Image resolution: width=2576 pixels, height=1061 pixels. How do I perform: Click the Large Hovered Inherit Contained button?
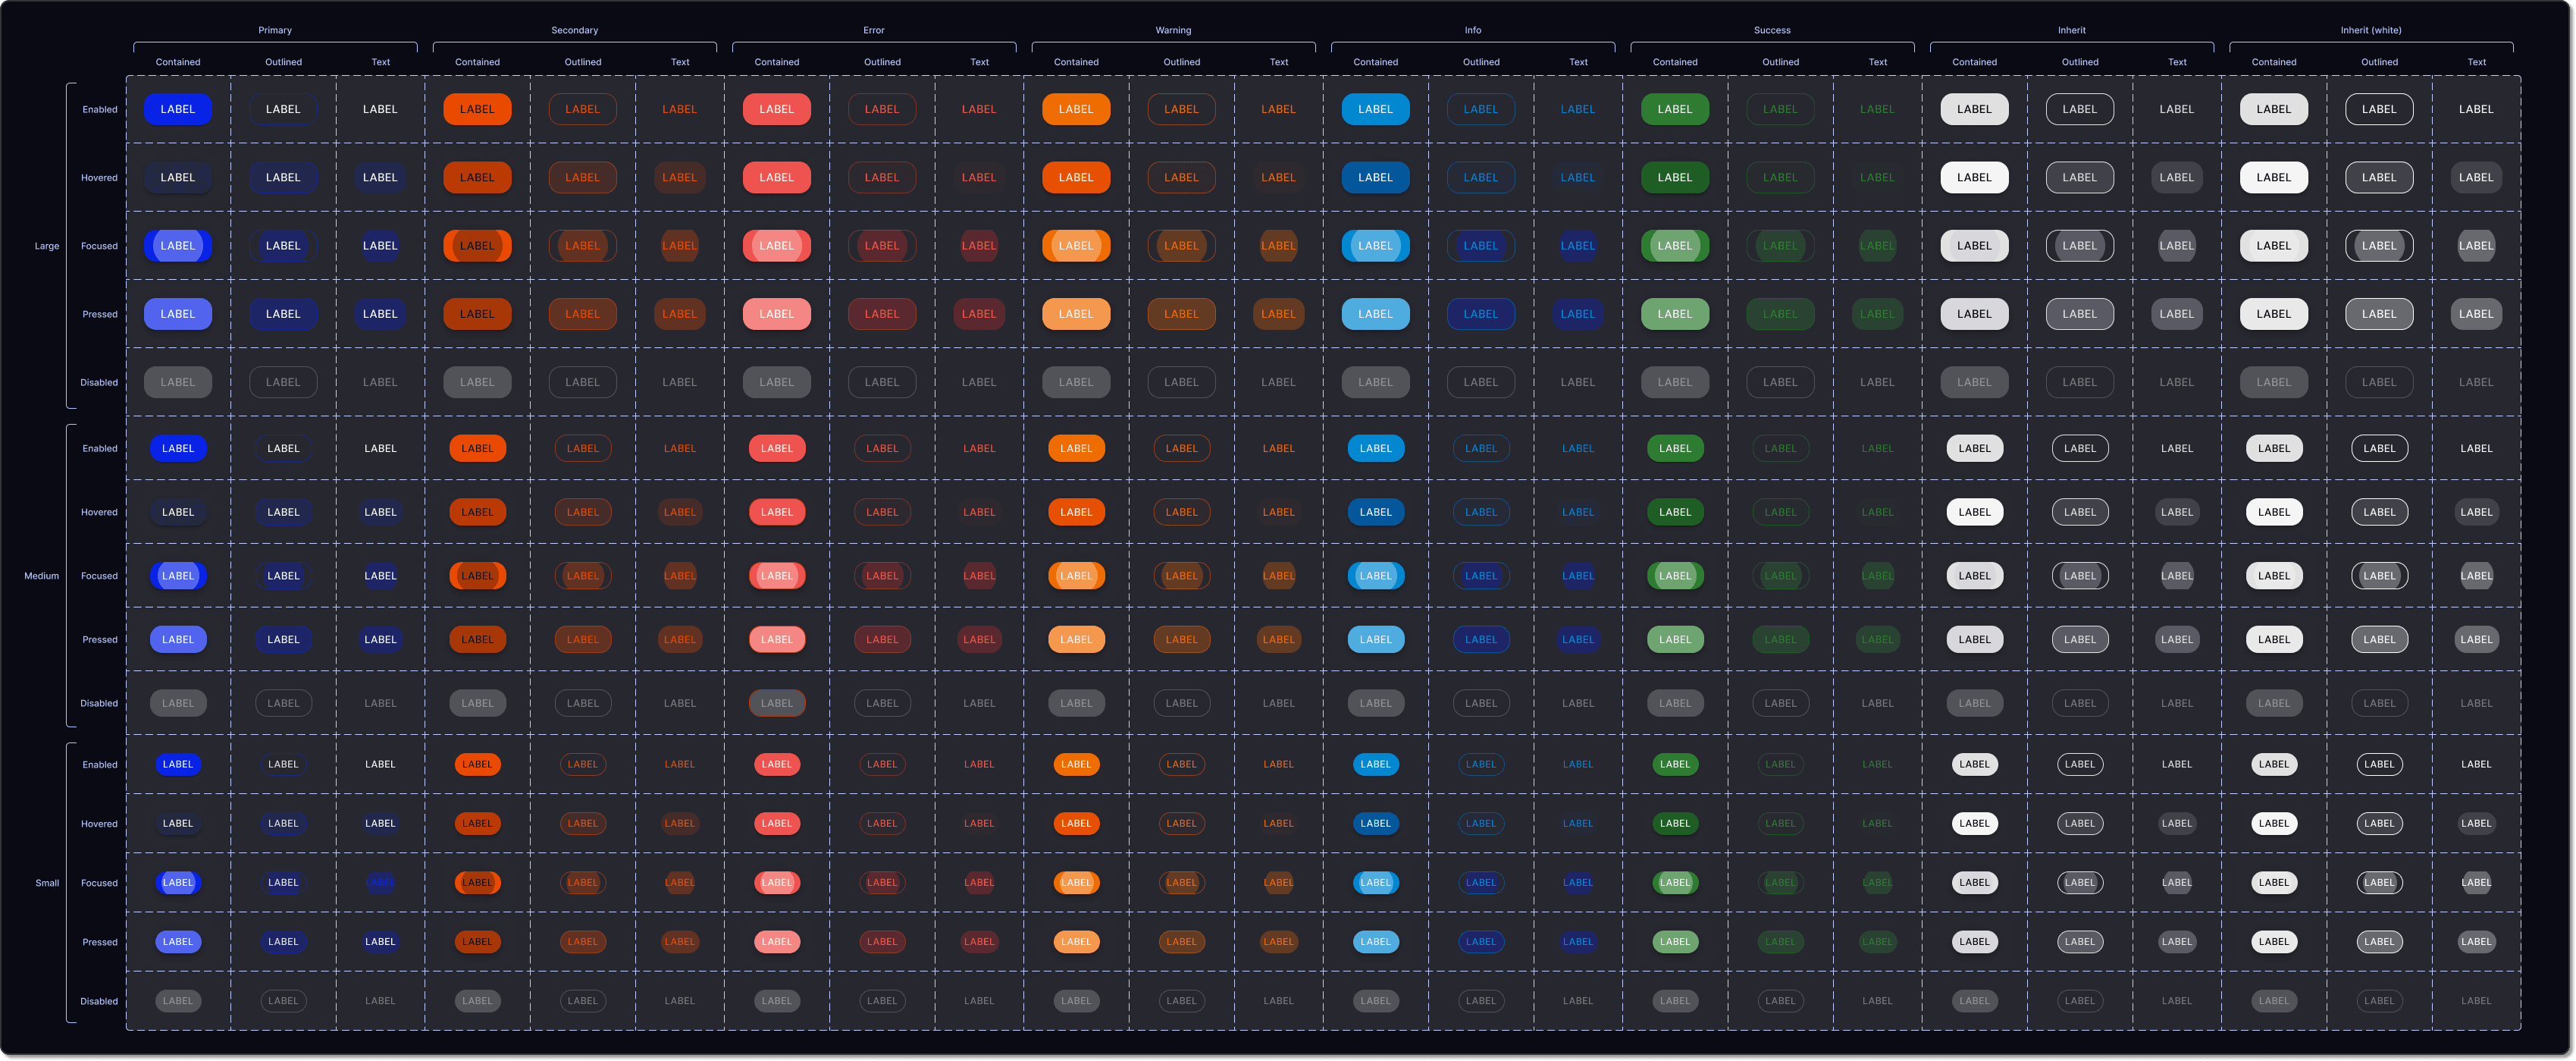1974,177
